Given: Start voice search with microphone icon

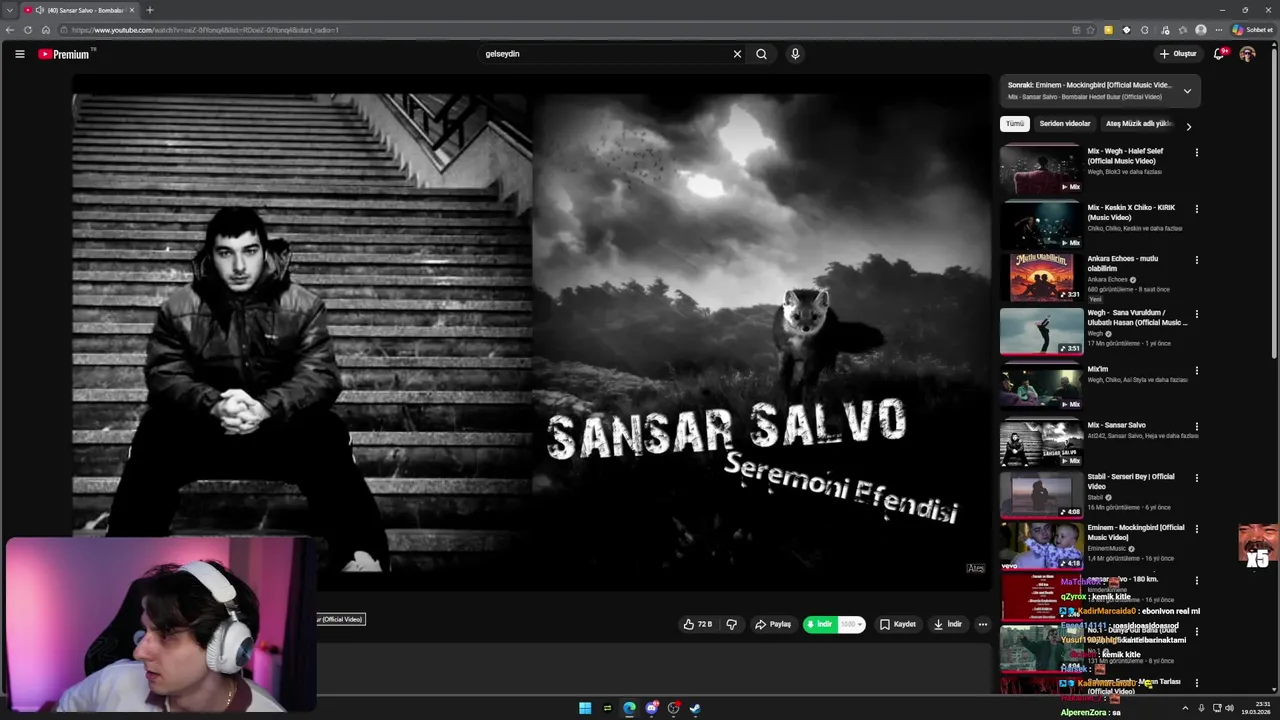Looking at the screenshot, I should click(795, 54).
